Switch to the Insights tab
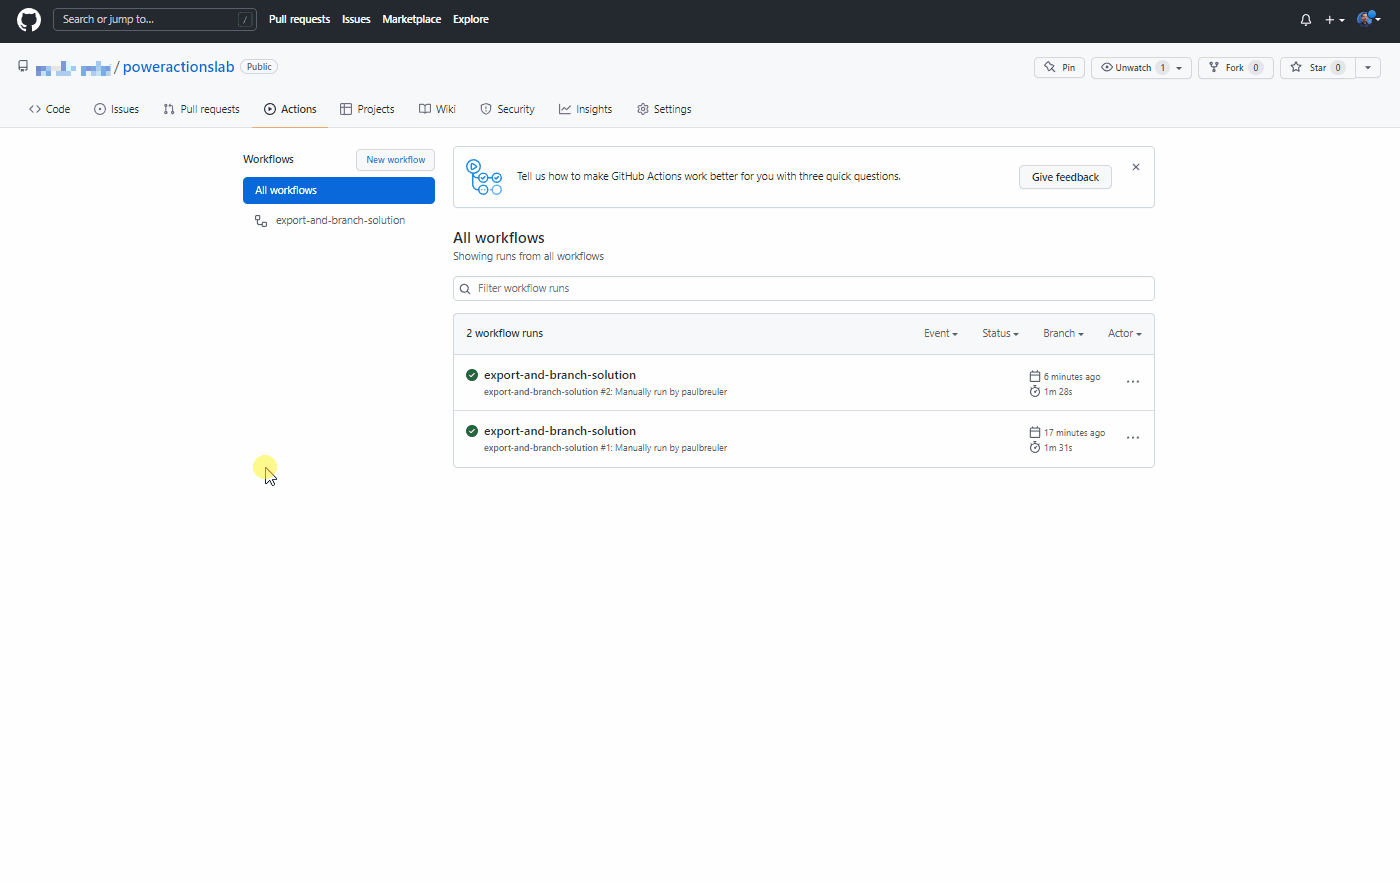Viewport: 1400px width, 883px height. point(585,109)
